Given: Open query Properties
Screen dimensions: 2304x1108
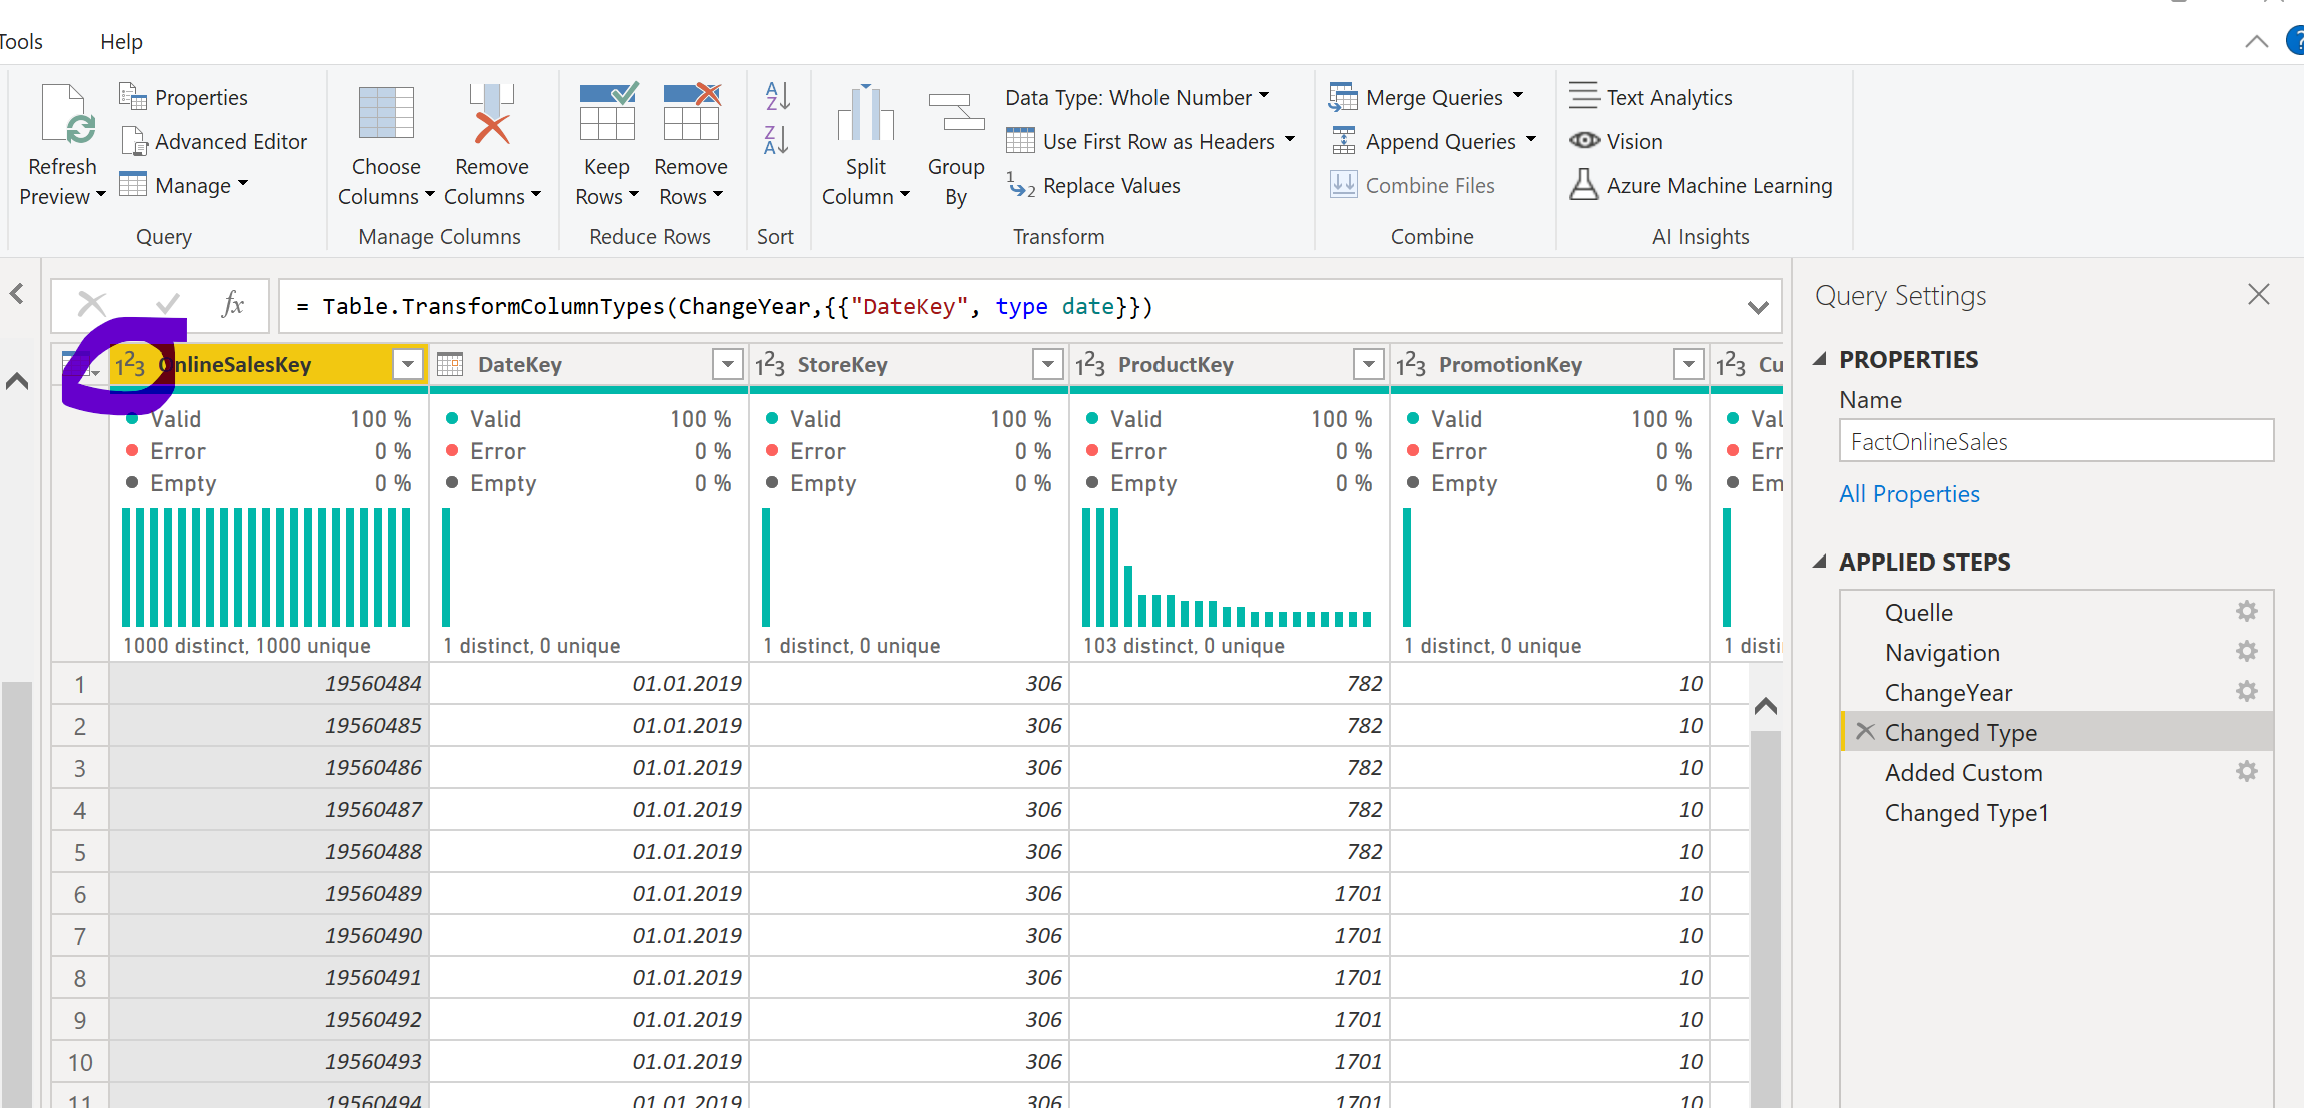Looking at the screenshot, I should [183, 97].
